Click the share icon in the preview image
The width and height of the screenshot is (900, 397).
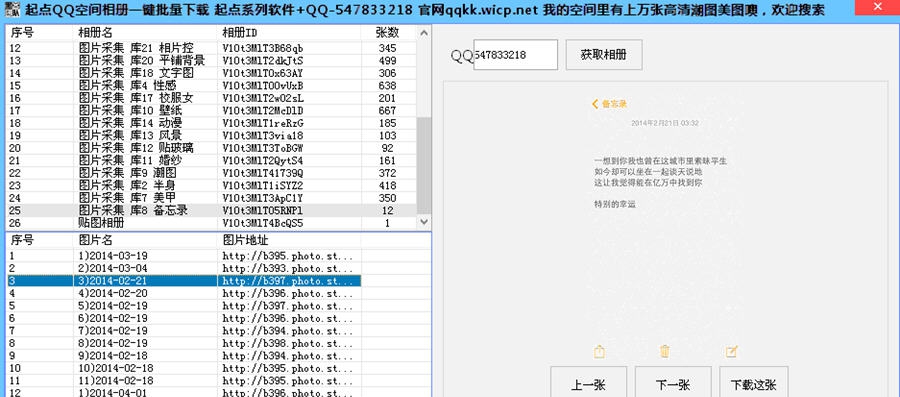pyautogui.click(x=599, y=351)
